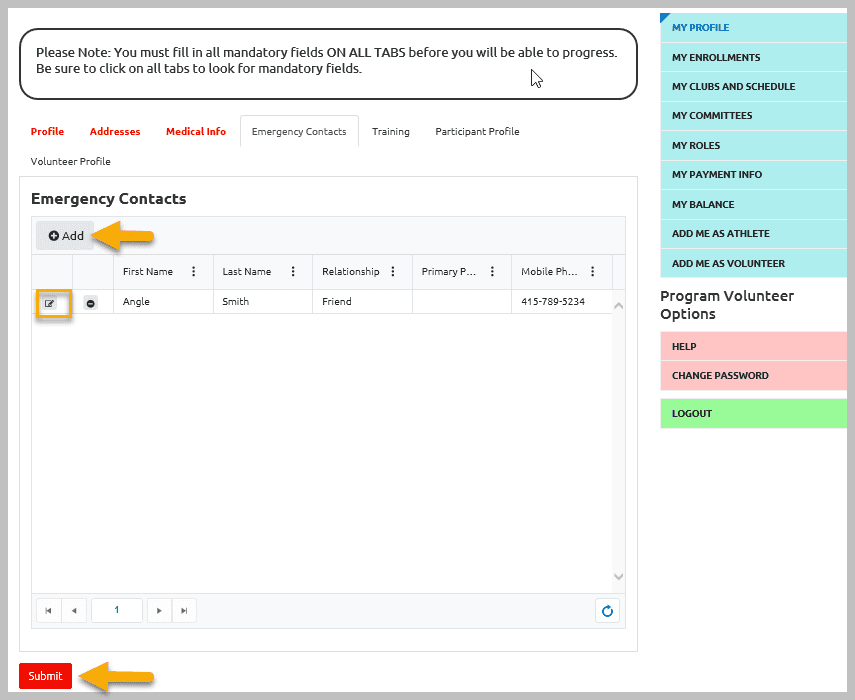View My Payment Info
Image resolution: width=855 pixels, height=700 pixels.
click(x=754, y=174)
